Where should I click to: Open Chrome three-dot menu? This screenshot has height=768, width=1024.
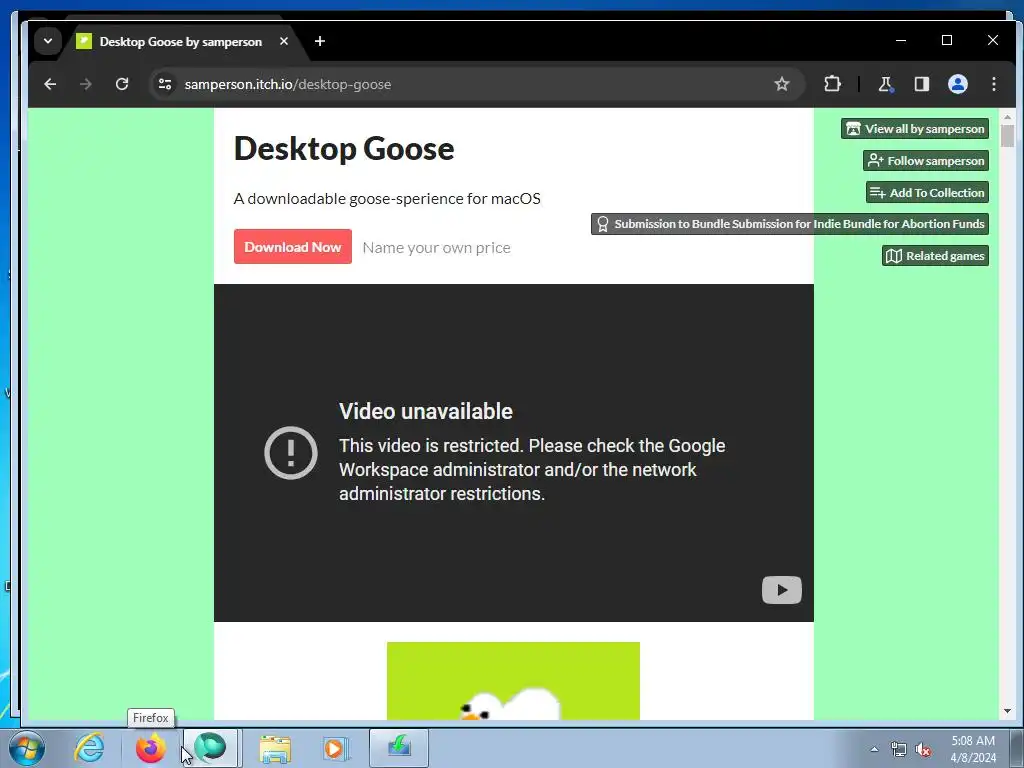point(994,84)
